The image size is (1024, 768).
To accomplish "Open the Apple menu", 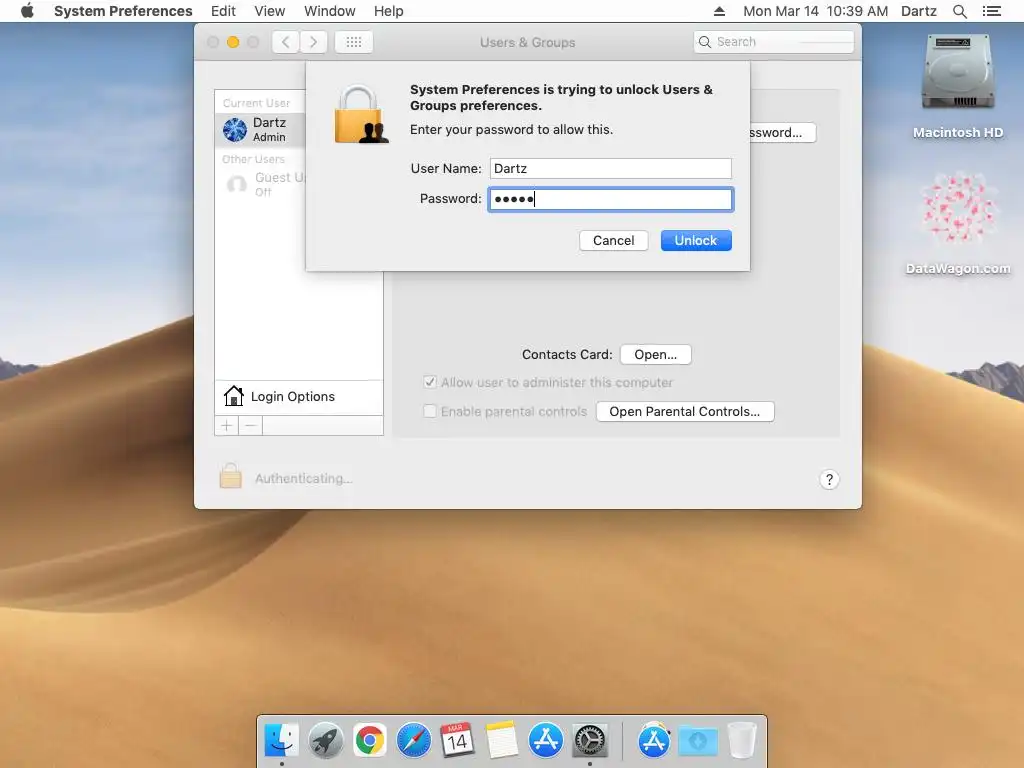I will 27,11.
